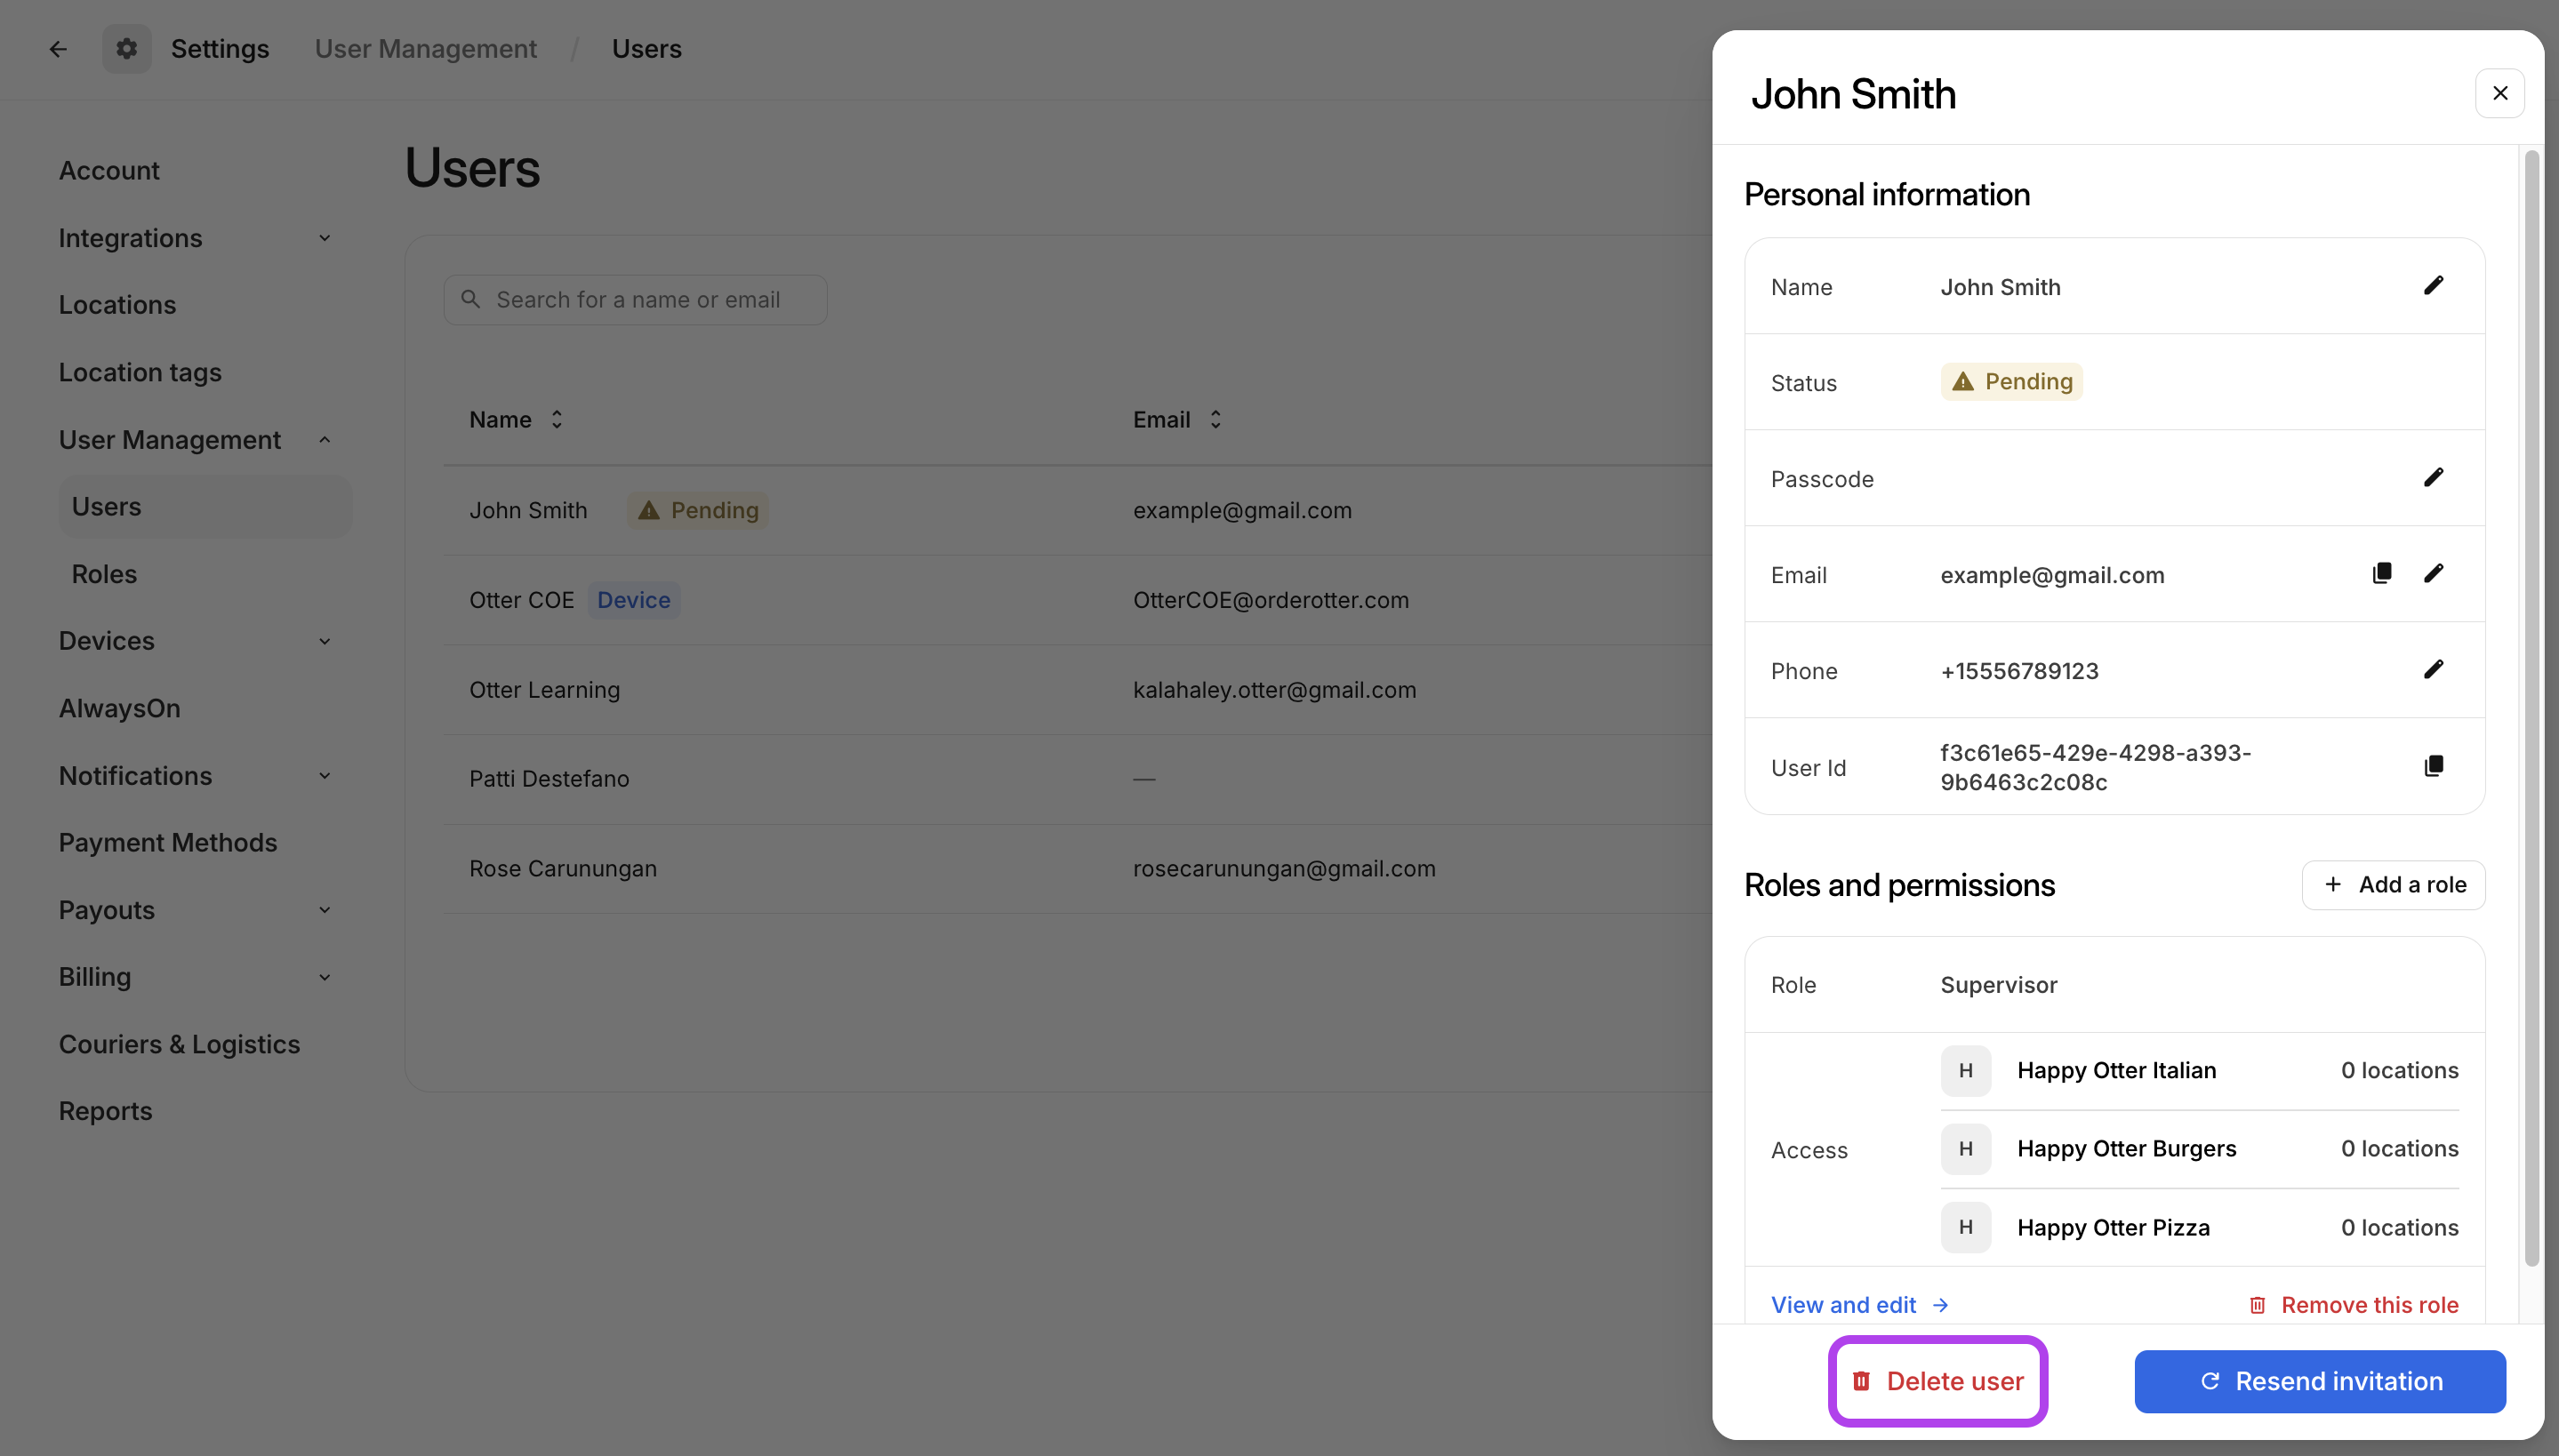
Task: Expand the Devices menu chevron
Action: [324, 641]
